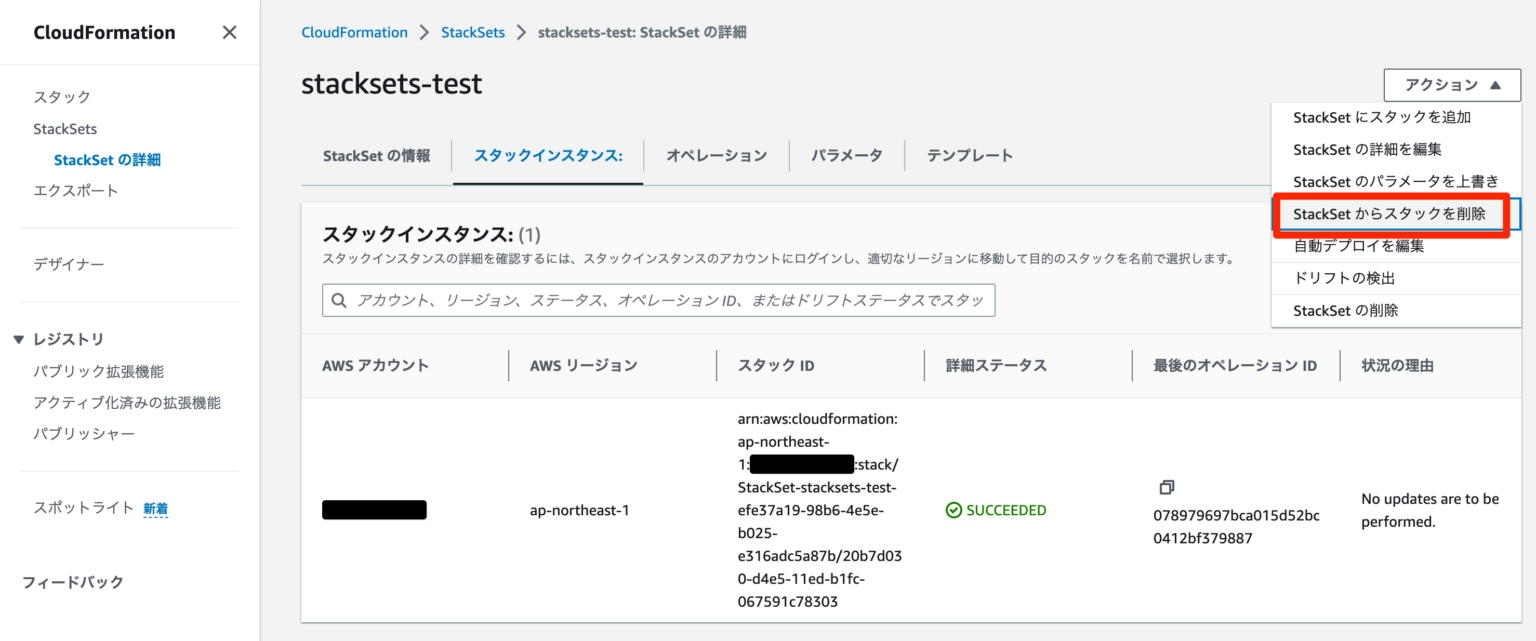Close the CloudFormation navigation sidebar
The image size is (1536, 641).
pos(229,32)
